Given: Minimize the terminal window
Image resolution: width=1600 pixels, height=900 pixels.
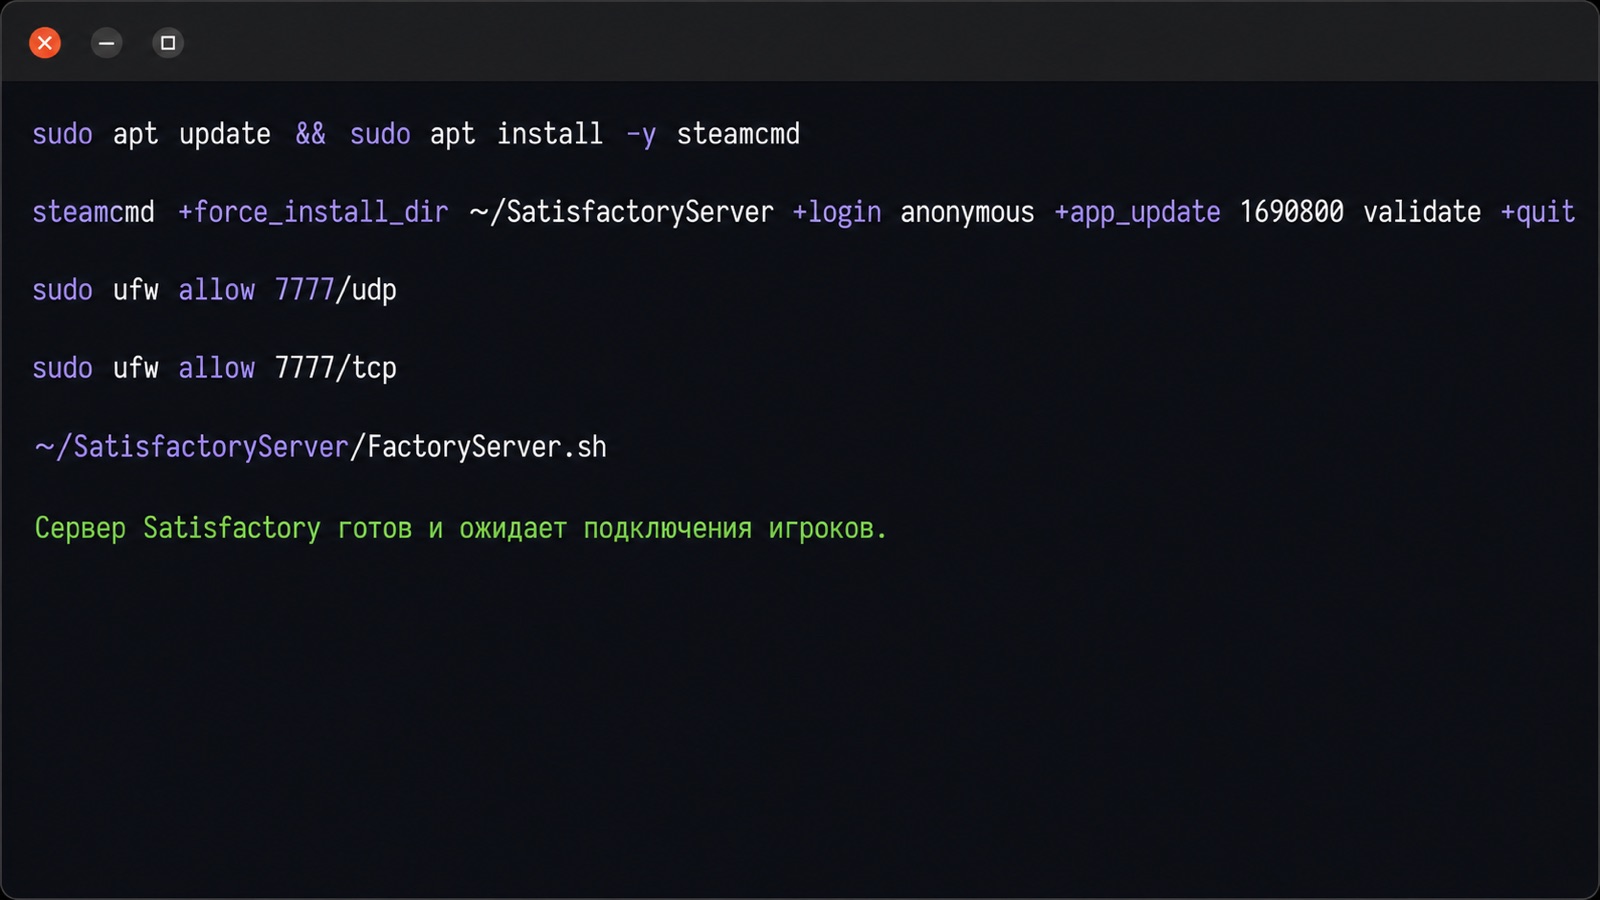Looking at the screenshot, I should coord(107,43).
